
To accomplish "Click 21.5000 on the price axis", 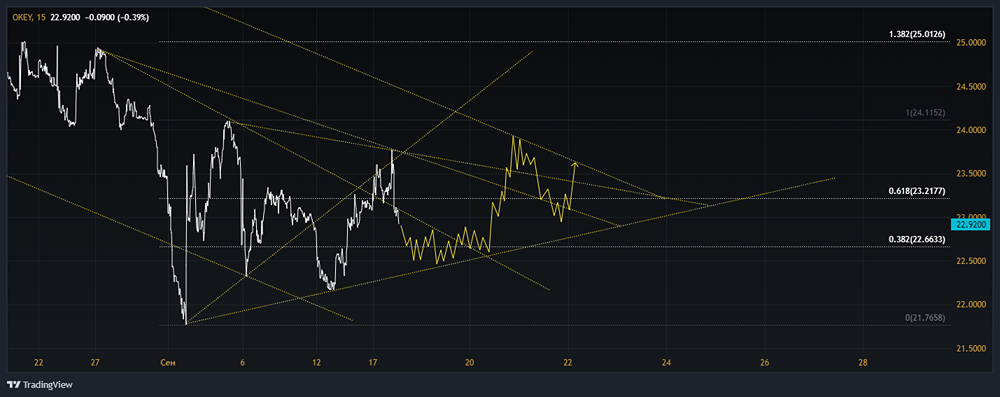I will (970, 348).
